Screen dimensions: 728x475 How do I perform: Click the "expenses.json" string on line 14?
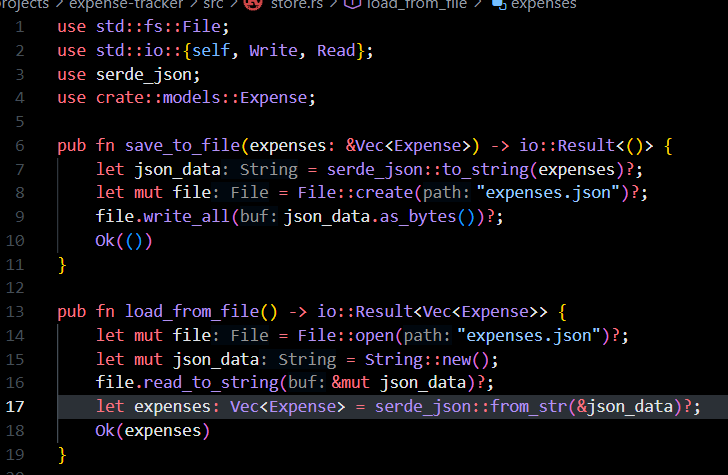click(529, 335)
